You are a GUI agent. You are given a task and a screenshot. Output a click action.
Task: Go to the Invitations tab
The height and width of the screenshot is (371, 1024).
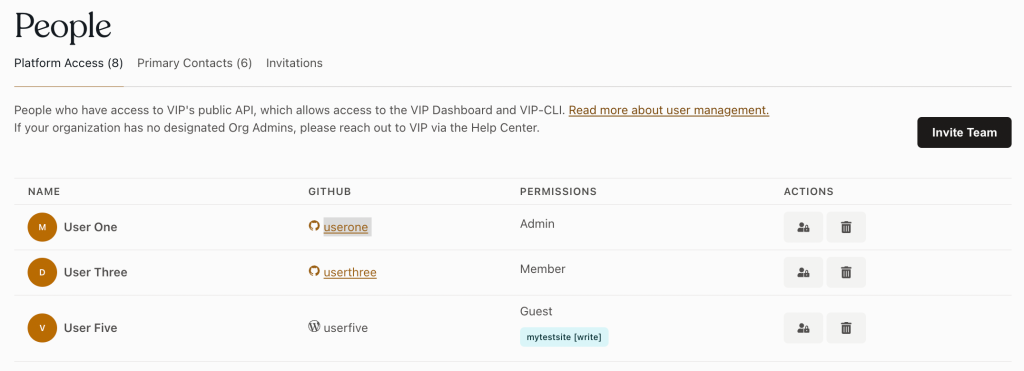[294, 63]
